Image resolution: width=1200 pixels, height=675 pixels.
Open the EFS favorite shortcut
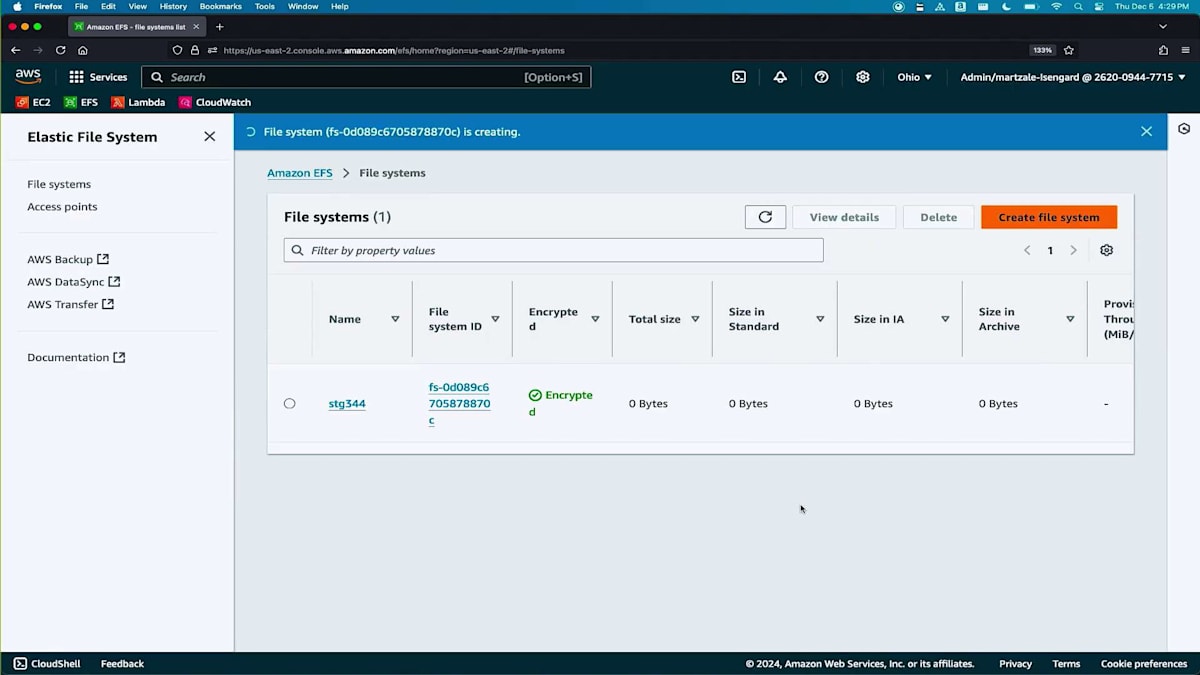[x=81, y=102]
